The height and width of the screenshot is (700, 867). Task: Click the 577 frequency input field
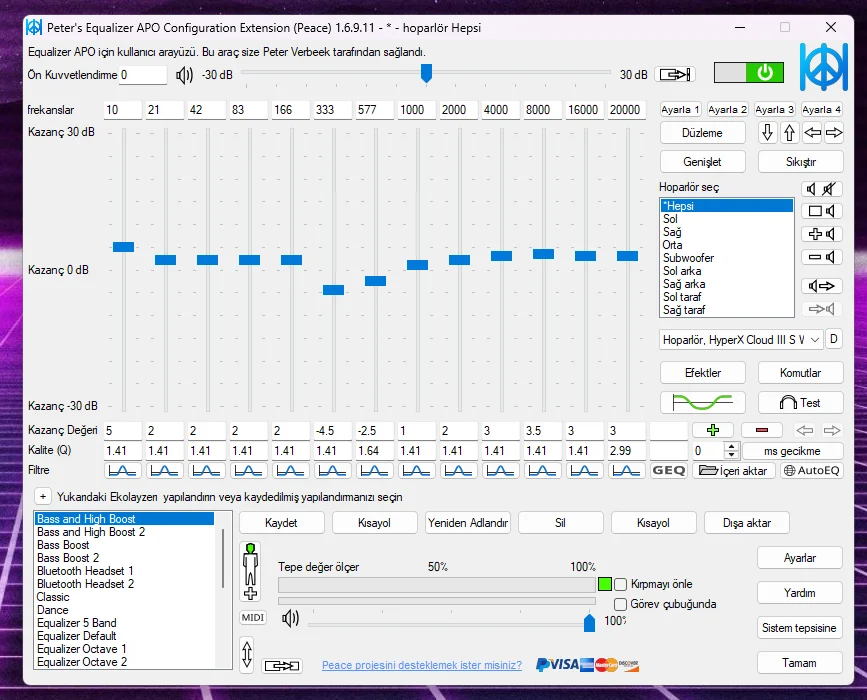[374, 109]
